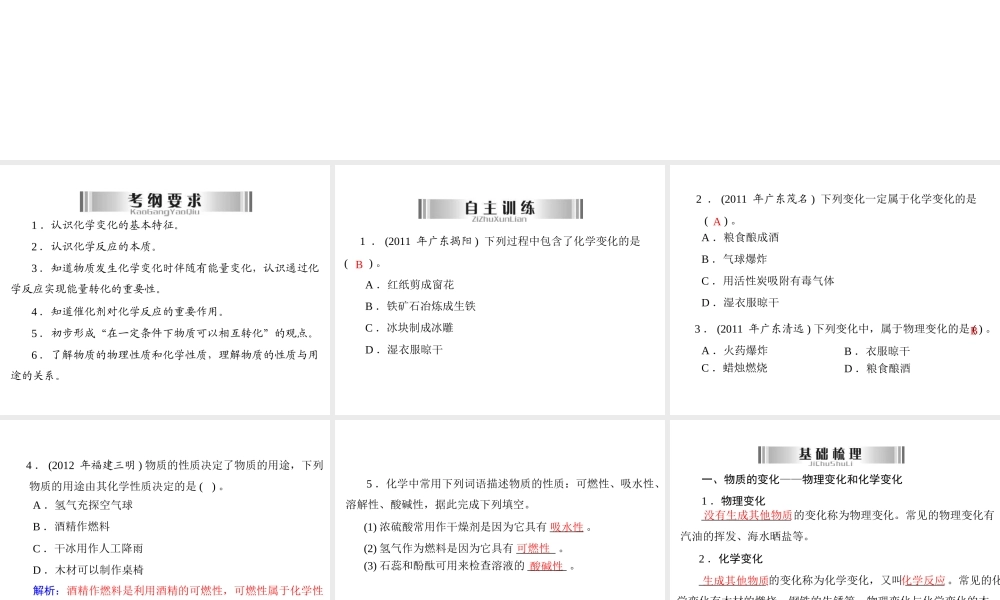Open the slide thumbnail titled 自主训练
This screenshot has height=600, width=1000.
[x=499, y=290]
